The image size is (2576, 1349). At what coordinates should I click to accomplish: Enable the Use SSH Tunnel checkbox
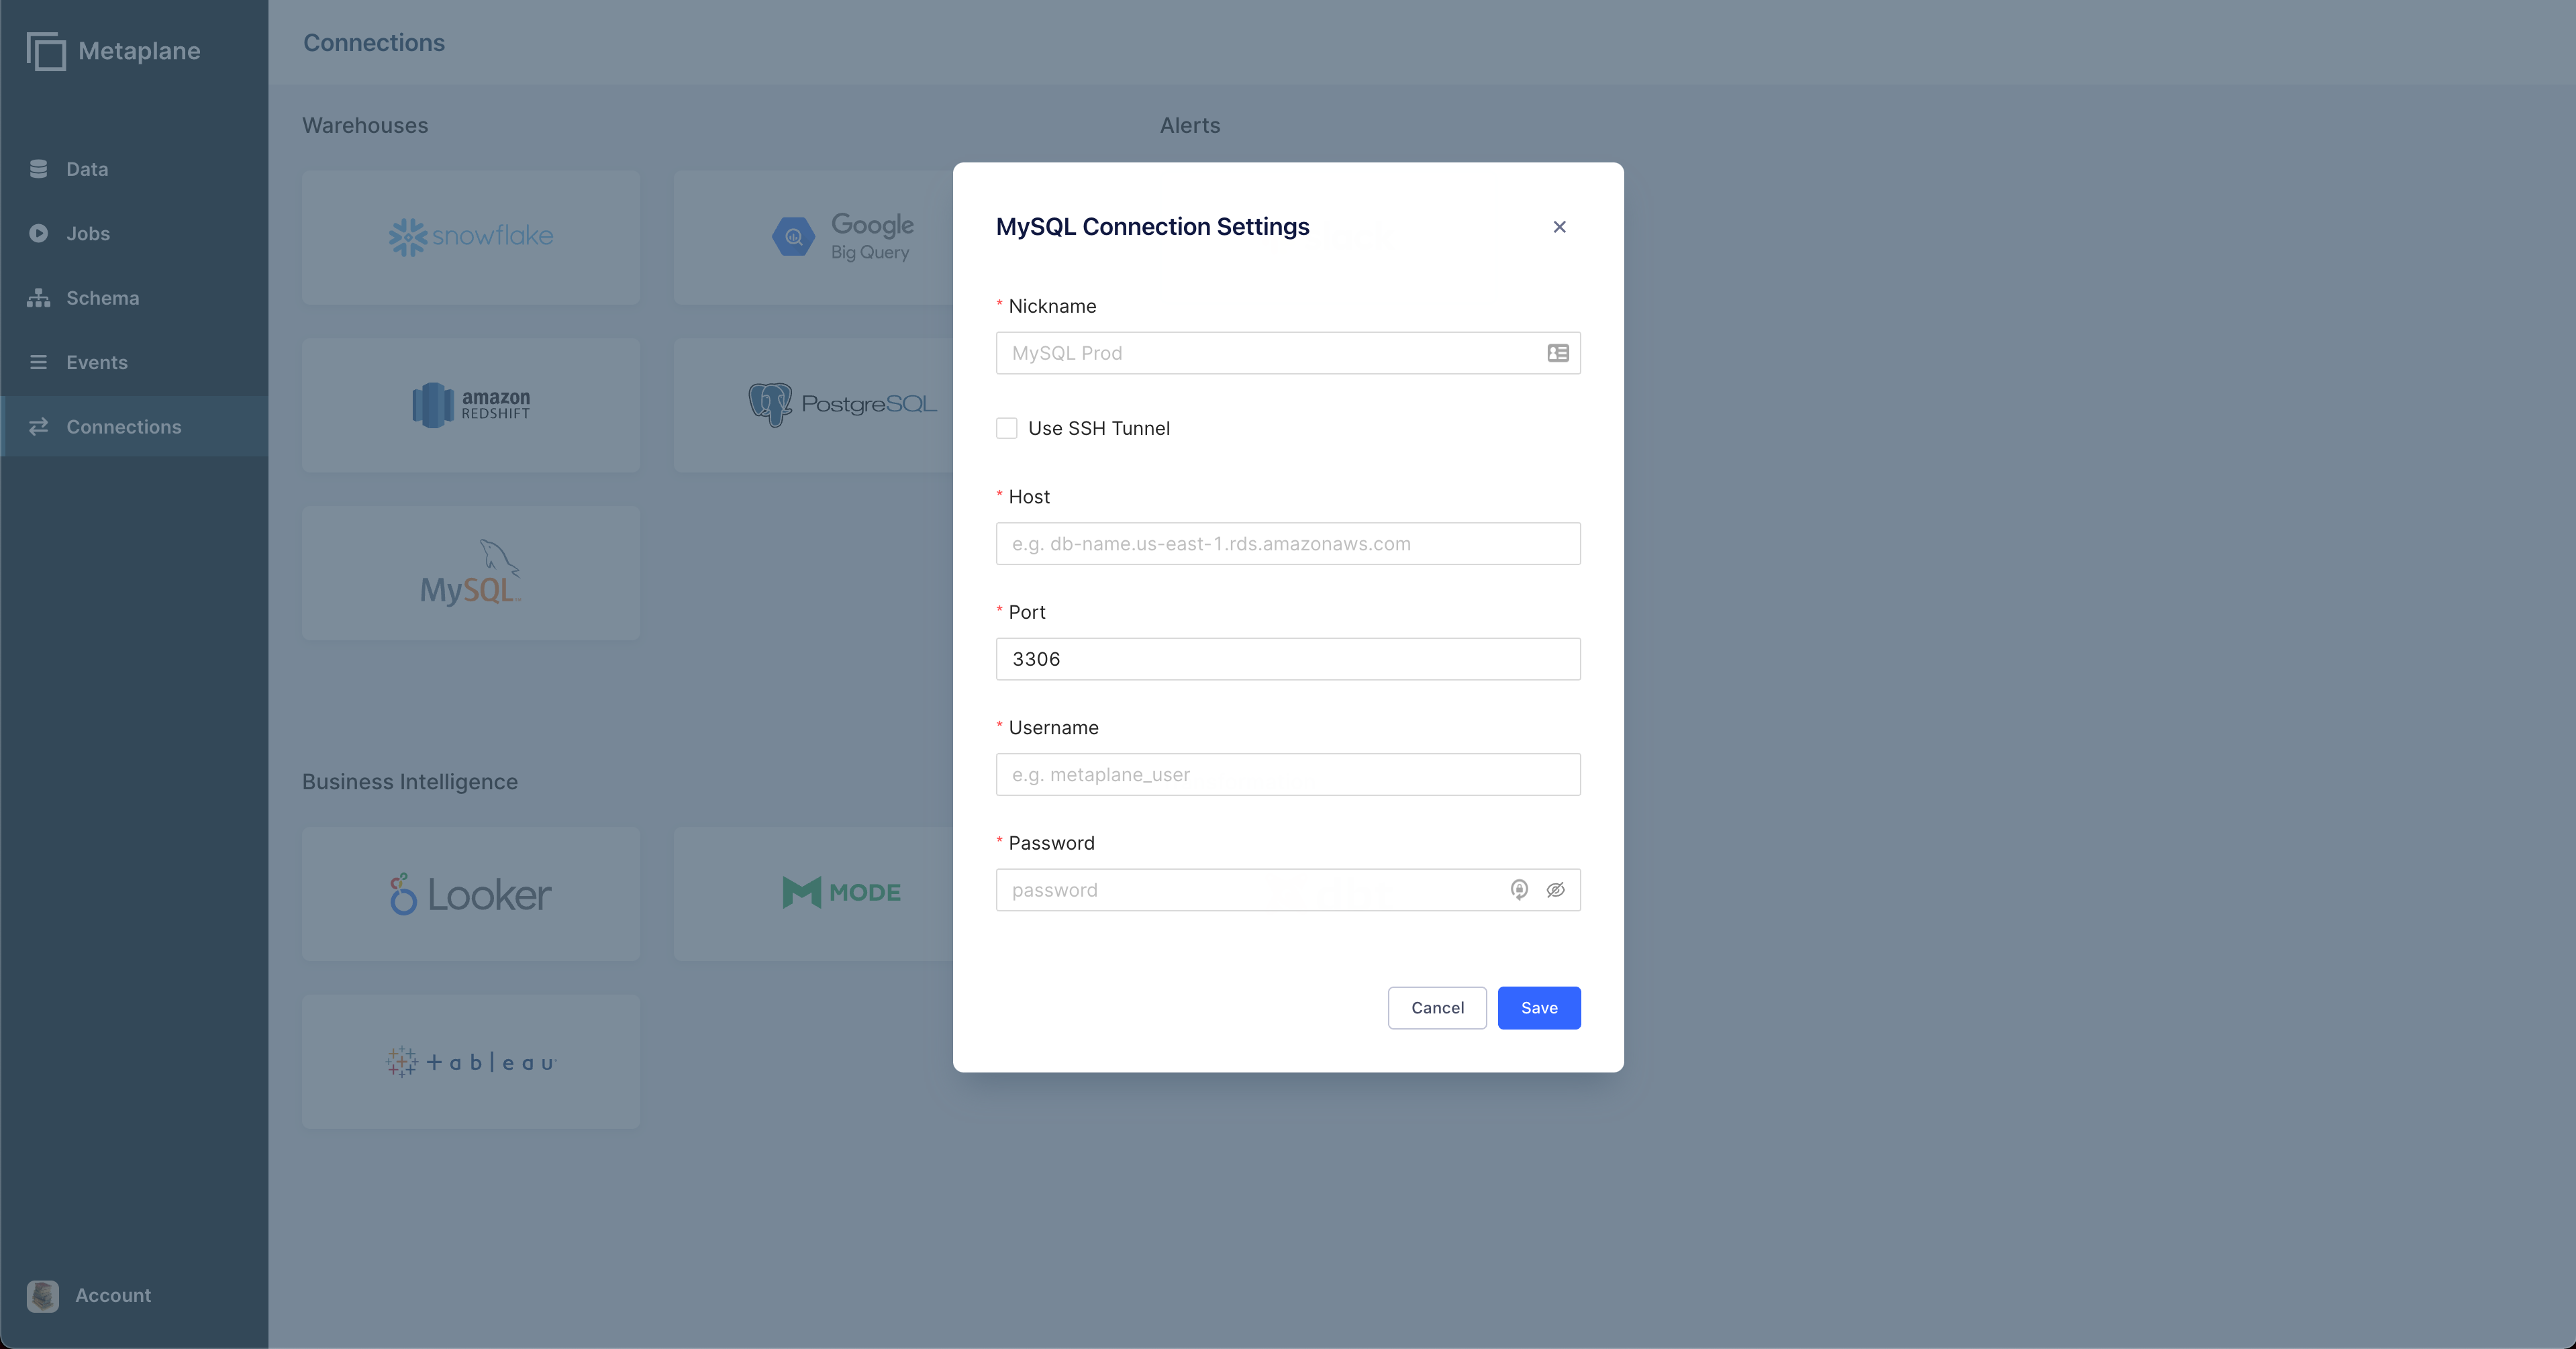tap(1006, 428)
